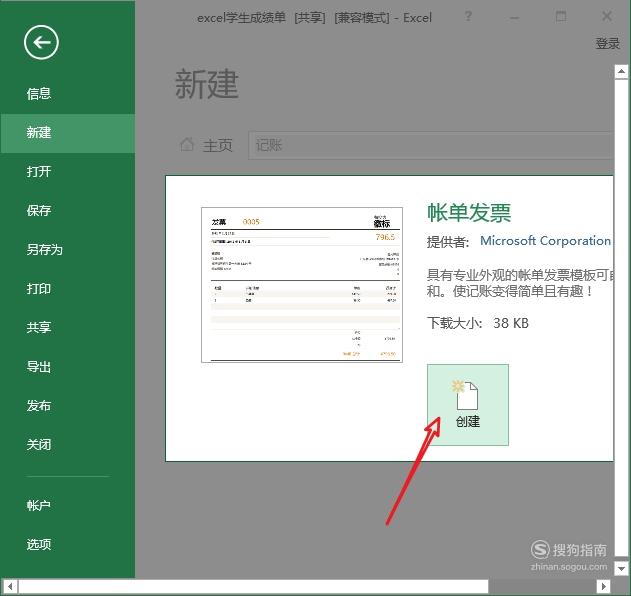
Task: Click the Microsoft Corporation provider link
Action: pyautogui.click(x=545, y=241)
